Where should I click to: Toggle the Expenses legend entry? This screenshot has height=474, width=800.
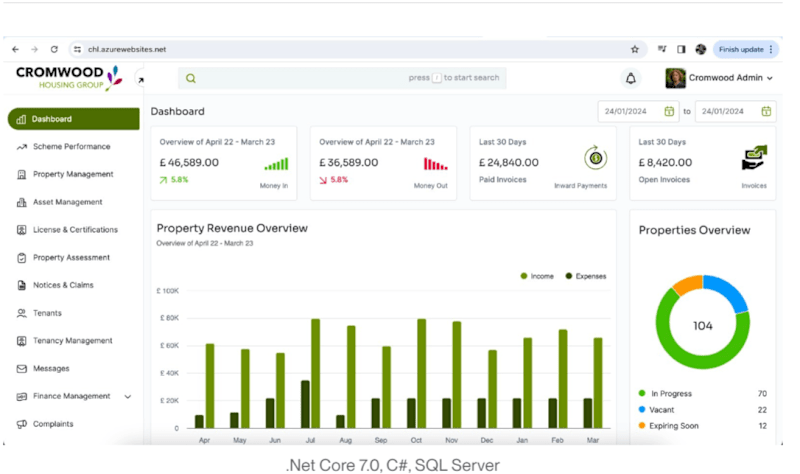(x=586, y=276)
